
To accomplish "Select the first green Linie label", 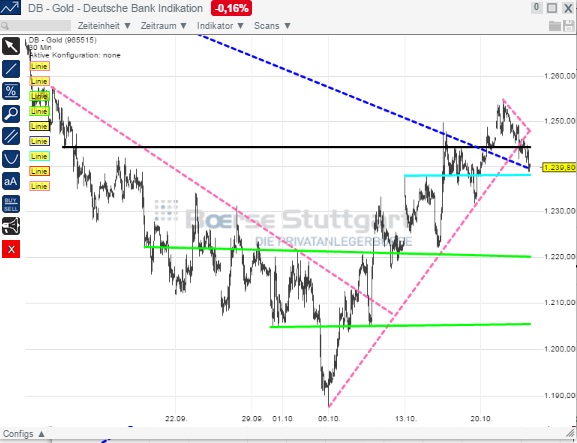I will [x=39, y=96].
